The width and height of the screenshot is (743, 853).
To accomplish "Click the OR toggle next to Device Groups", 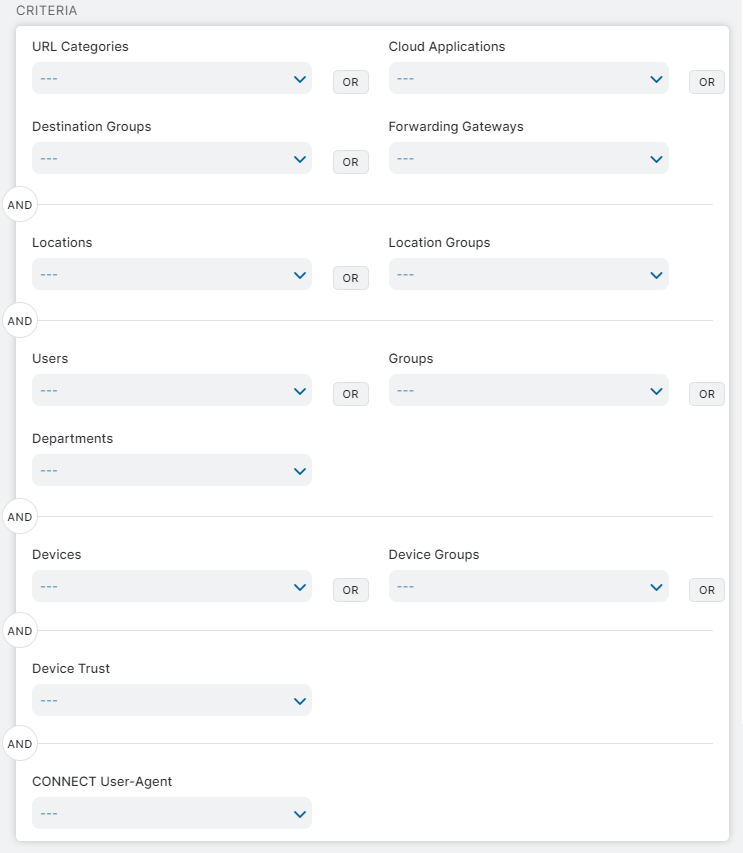I will pyautogui.click(x=707, y=590).
